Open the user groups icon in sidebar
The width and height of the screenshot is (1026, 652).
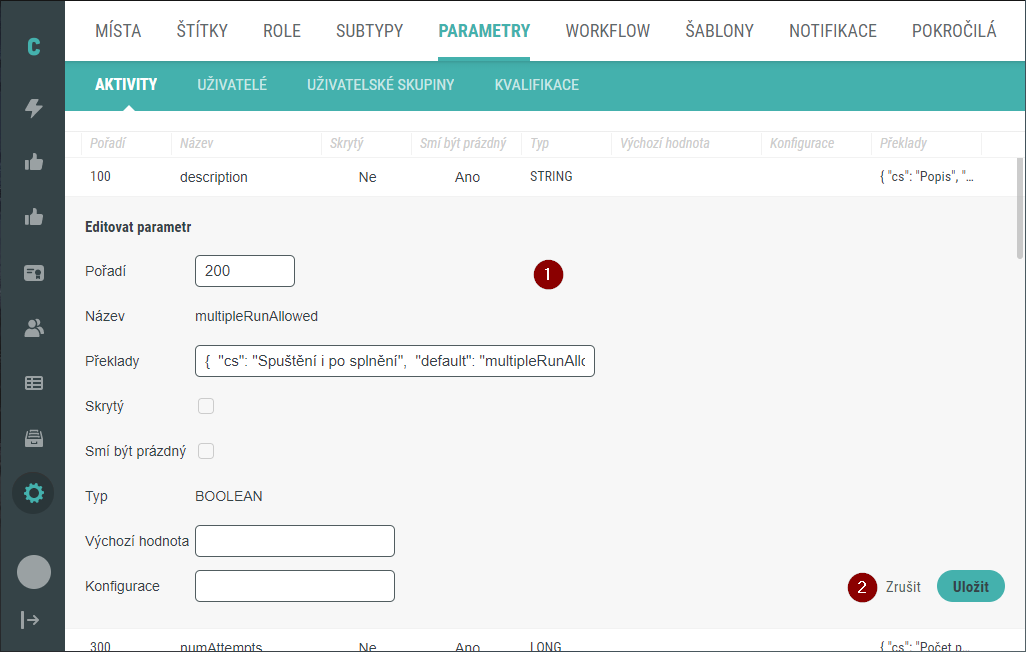click(33, 327)
